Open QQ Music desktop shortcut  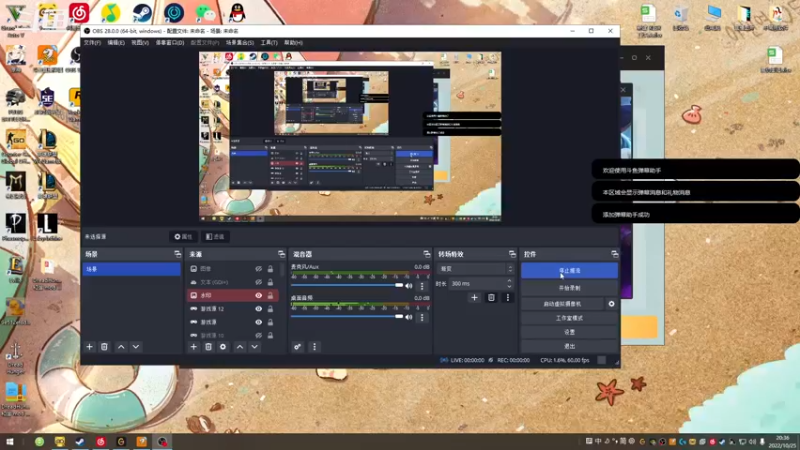click(x=111, y=13)
